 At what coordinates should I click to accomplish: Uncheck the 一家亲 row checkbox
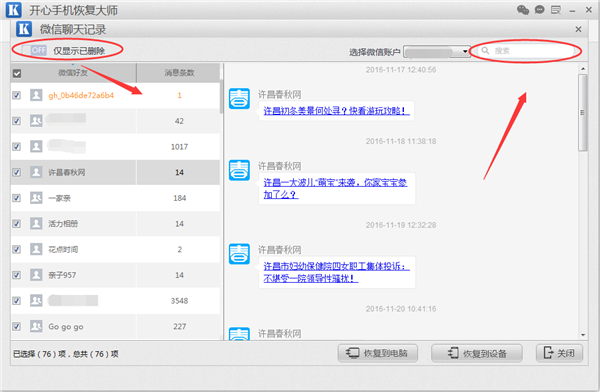16,198
